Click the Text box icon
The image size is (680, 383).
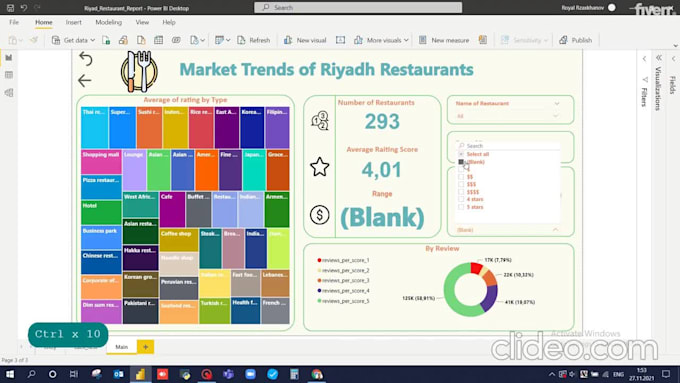click(340, 40)
